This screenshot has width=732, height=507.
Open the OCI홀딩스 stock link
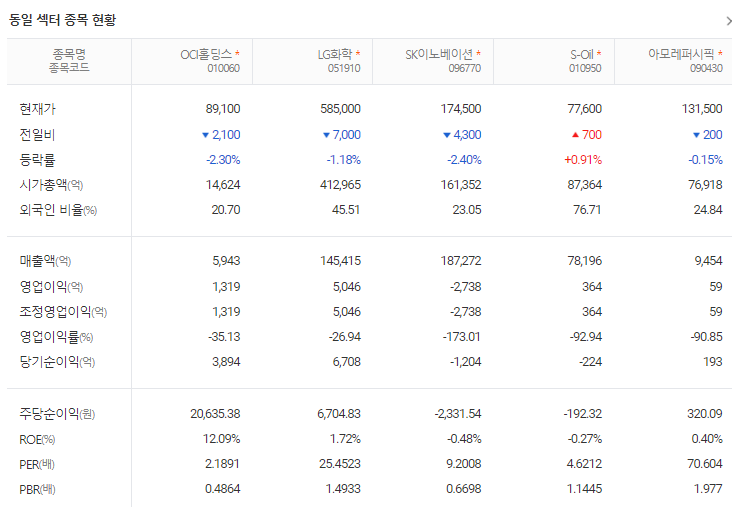[x=206, y=55]
